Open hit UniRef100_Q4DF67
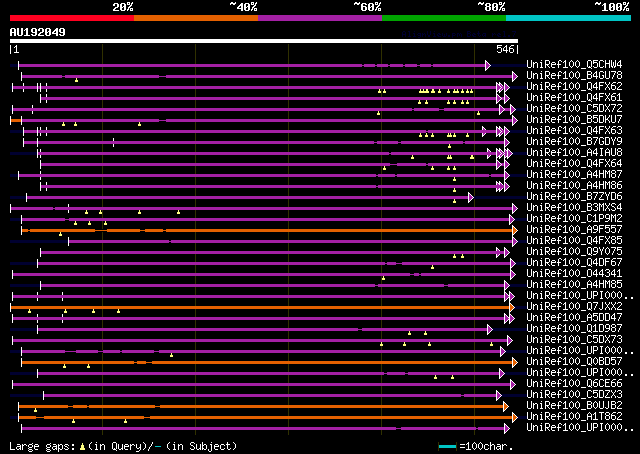The height and width of the screenshot is (454, 640). (x=574, y=263)
